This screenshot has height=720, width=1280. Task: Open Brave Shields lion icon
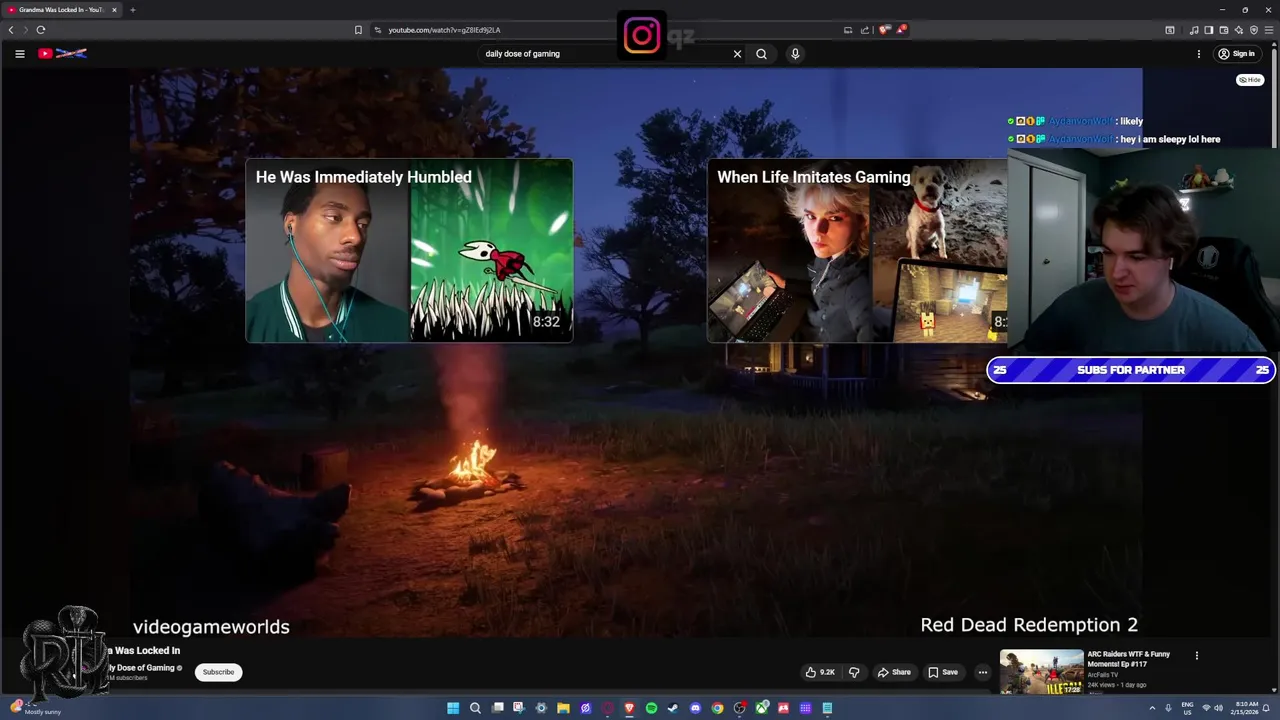click(x=885, y=30)
